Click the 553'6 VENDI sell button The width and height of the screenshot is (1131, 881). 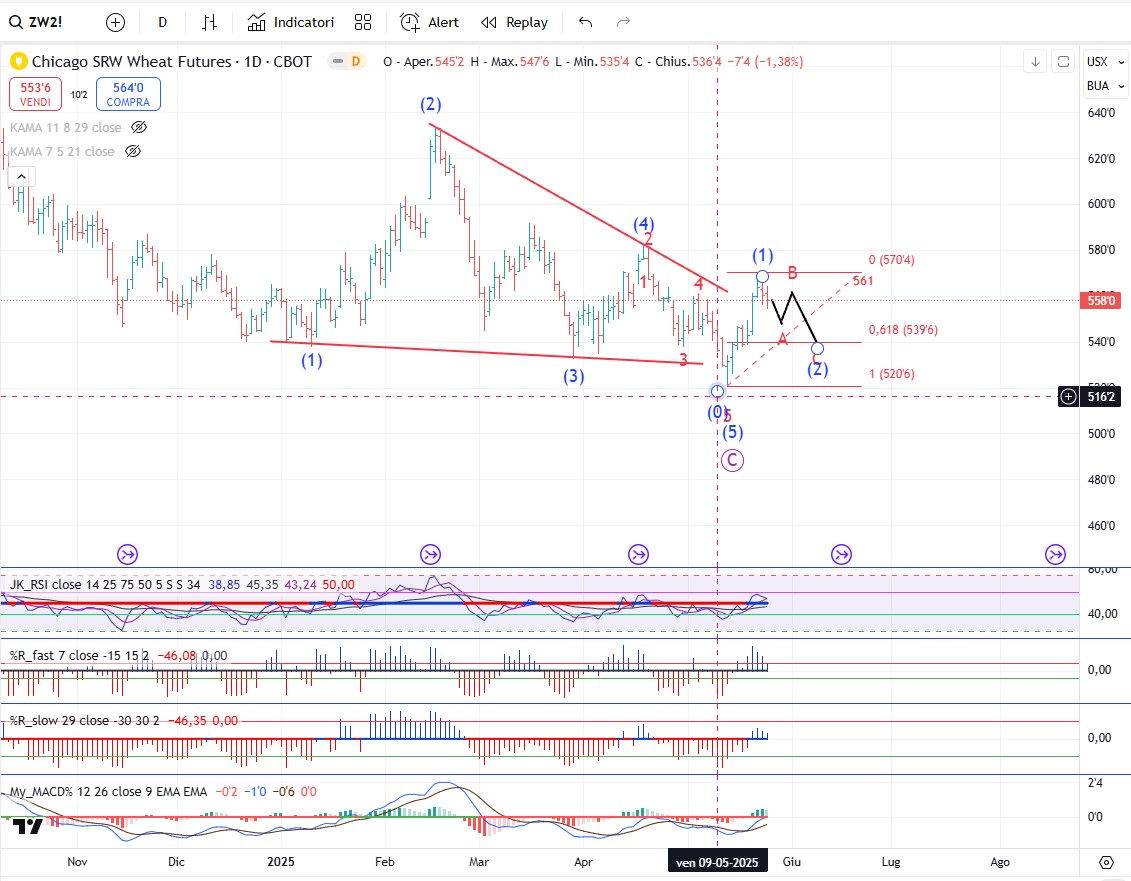point(35,95)
